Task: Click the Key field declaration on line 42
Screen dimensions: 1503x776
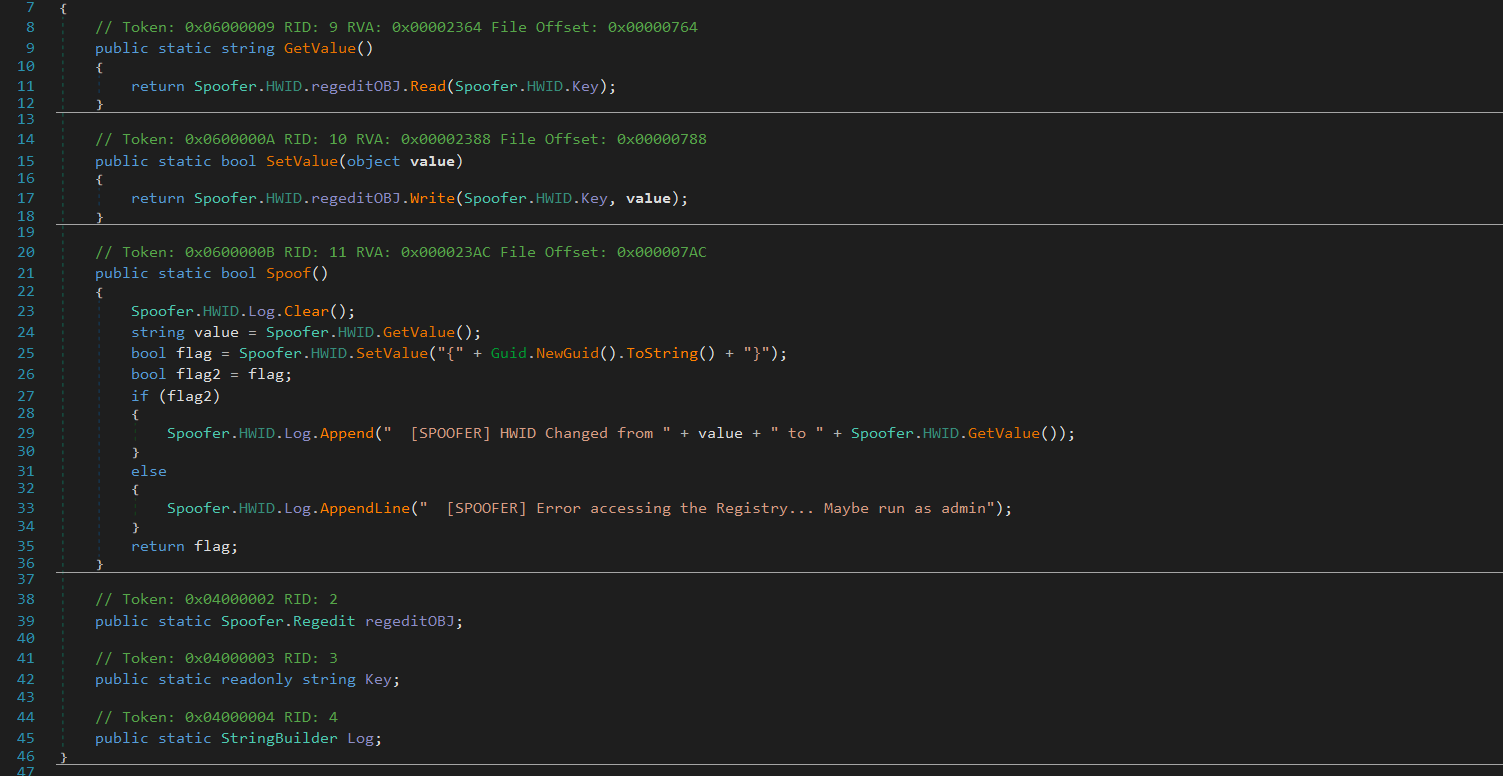Action: [378, 679]
